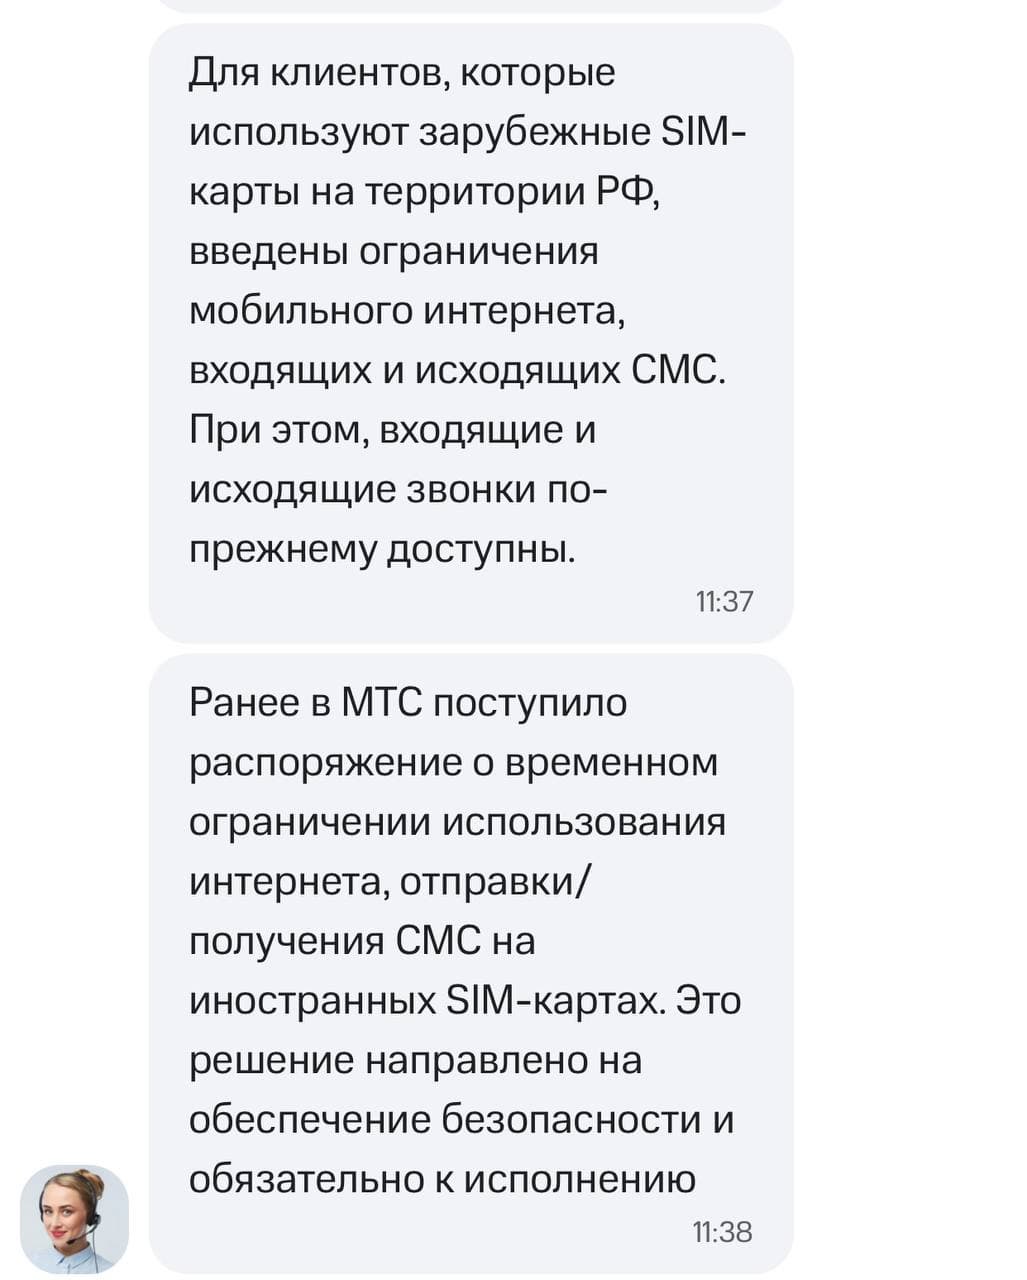Tap "получения СМС на" text line

click(362, 941)
